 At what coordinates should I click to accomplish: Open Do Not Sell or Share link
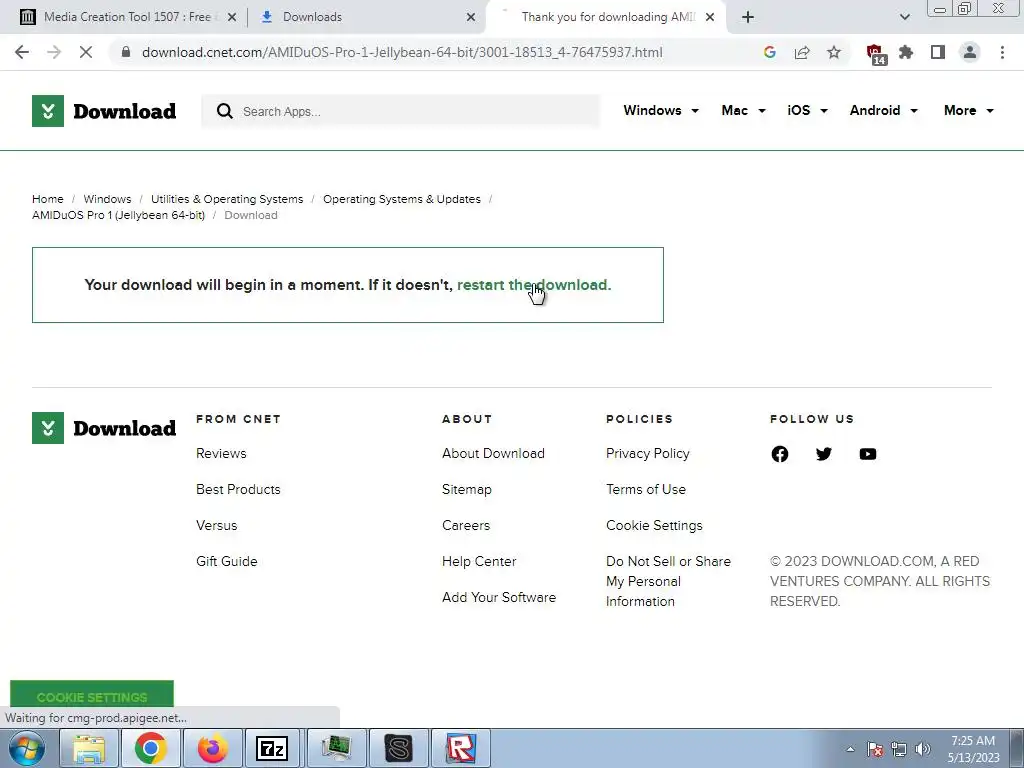click(669, 581)
